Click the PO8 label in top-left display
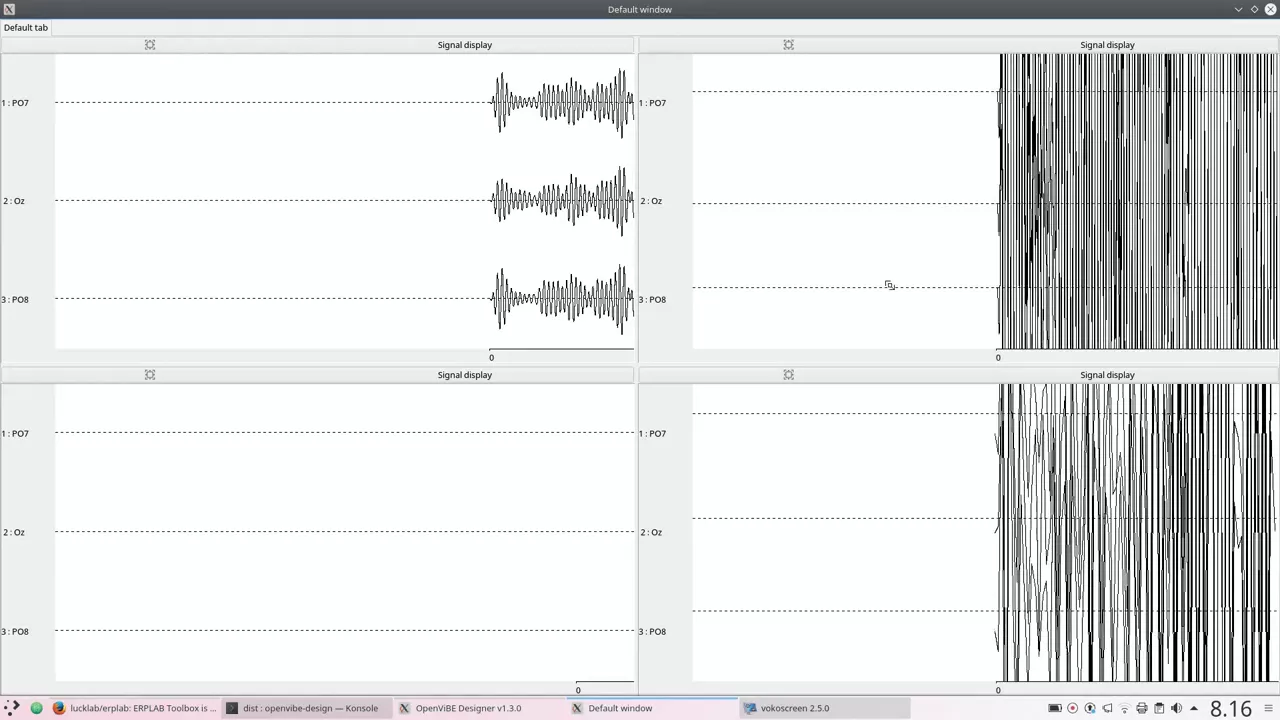 click(x=15, y=300)
